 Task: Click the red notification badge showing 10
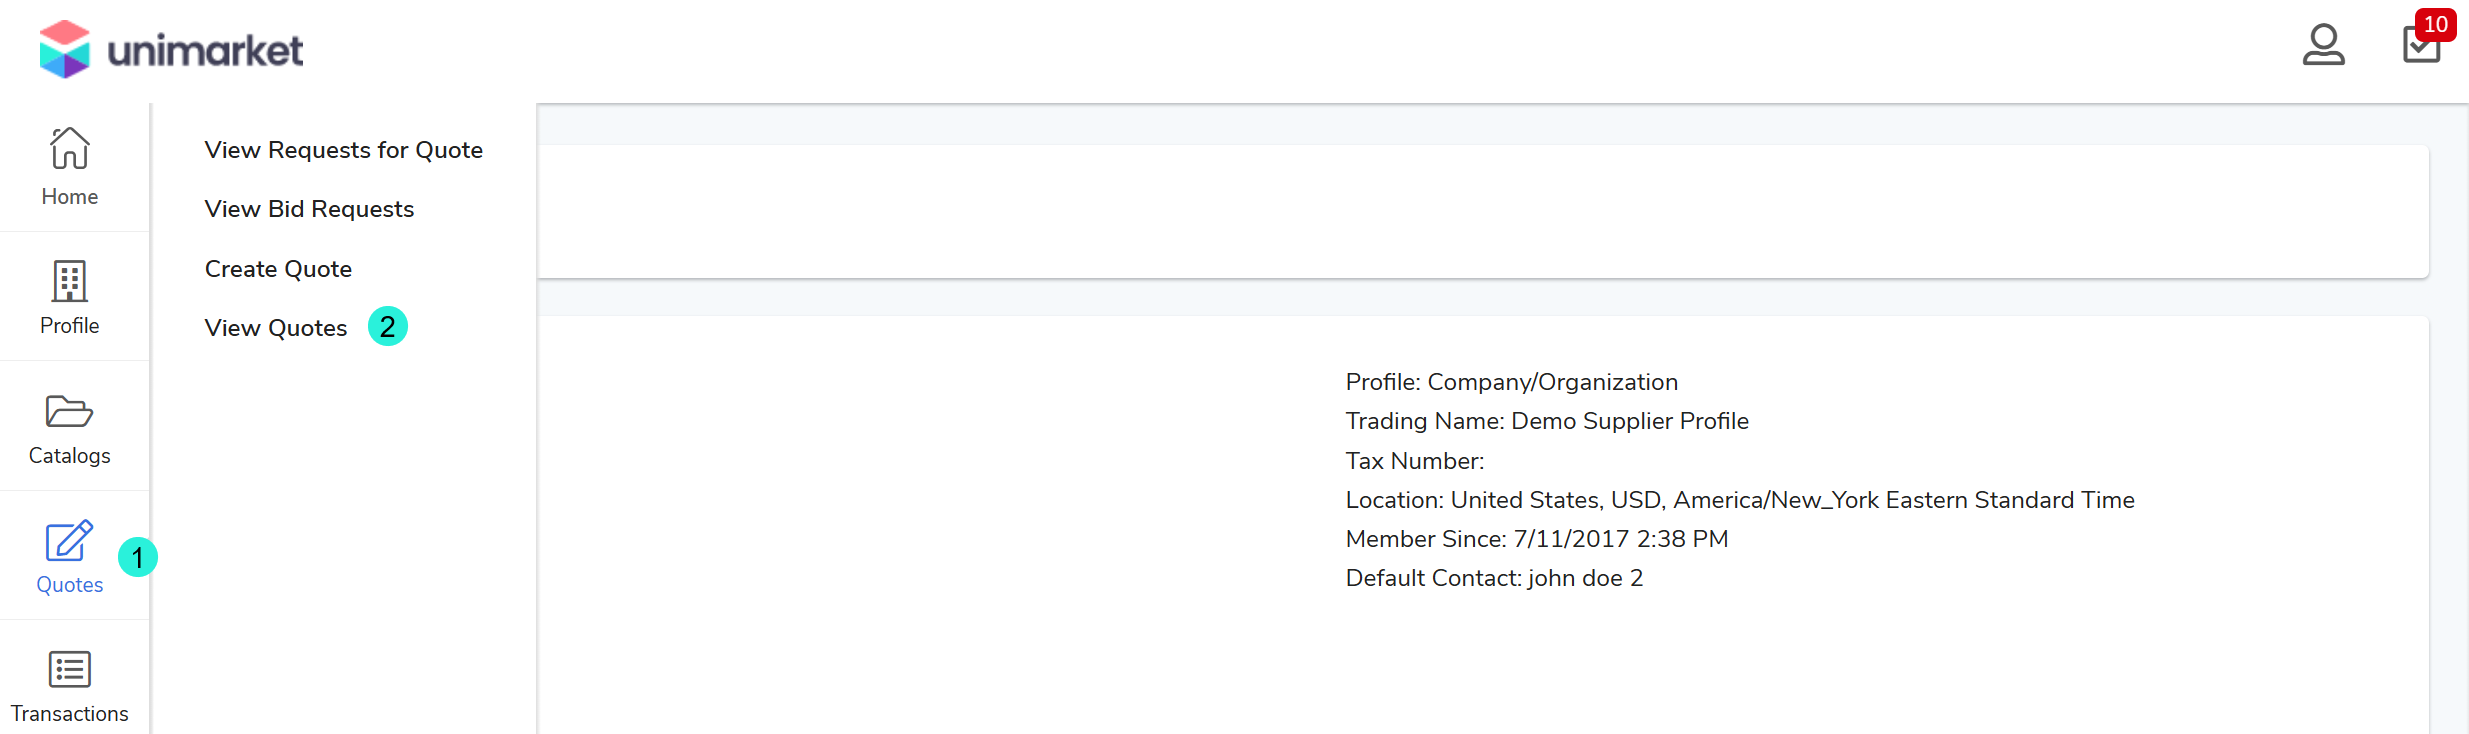2435,24
